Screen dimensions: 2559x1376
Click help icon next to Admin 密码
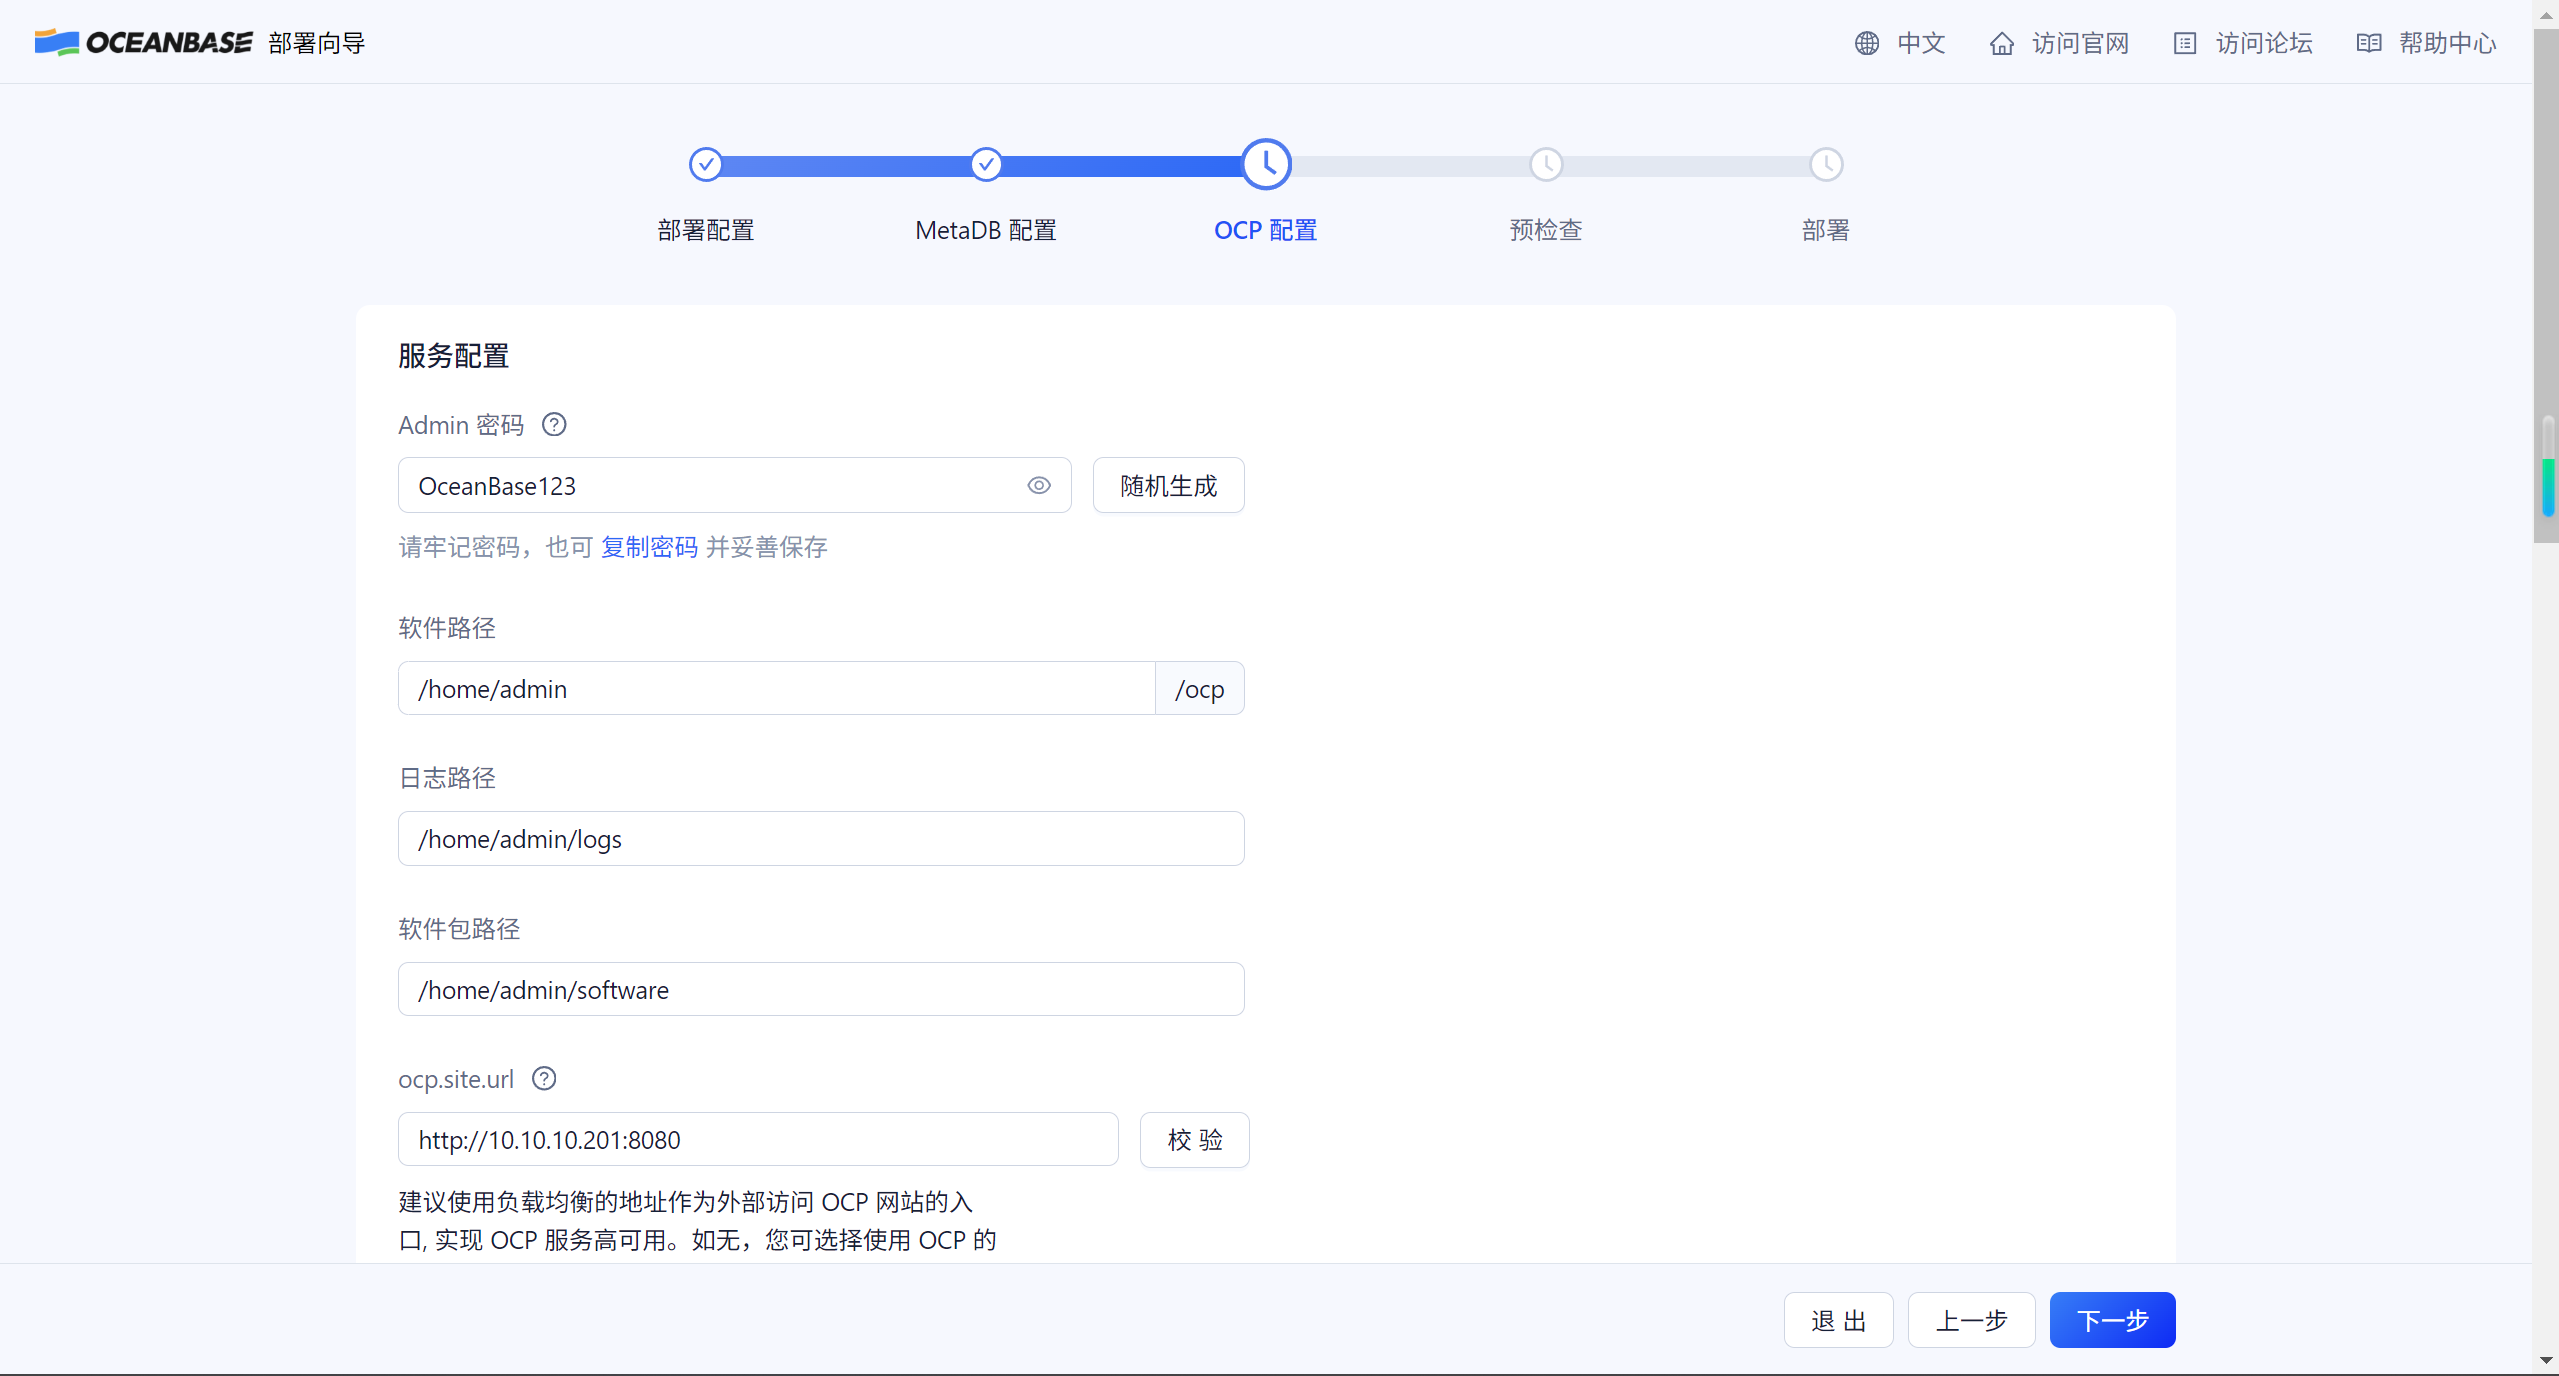553,425
